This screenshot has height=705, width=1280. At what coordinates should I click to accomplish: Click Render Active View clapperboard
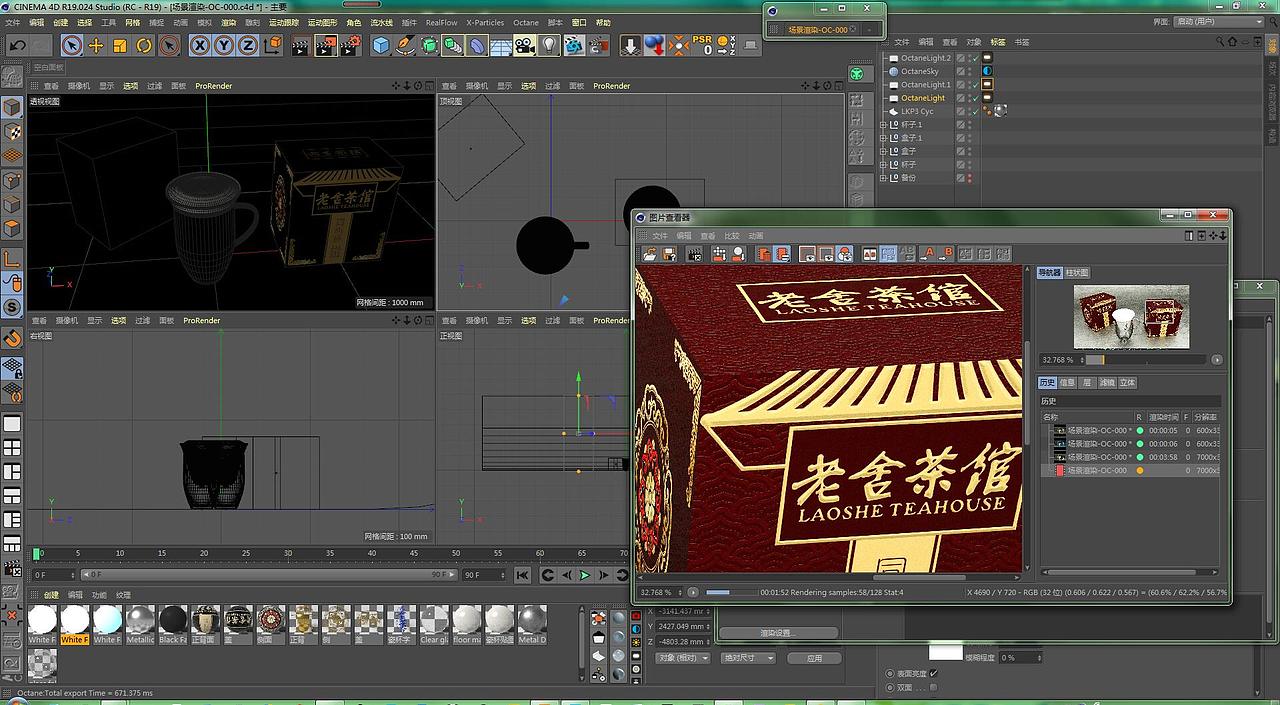300,45
